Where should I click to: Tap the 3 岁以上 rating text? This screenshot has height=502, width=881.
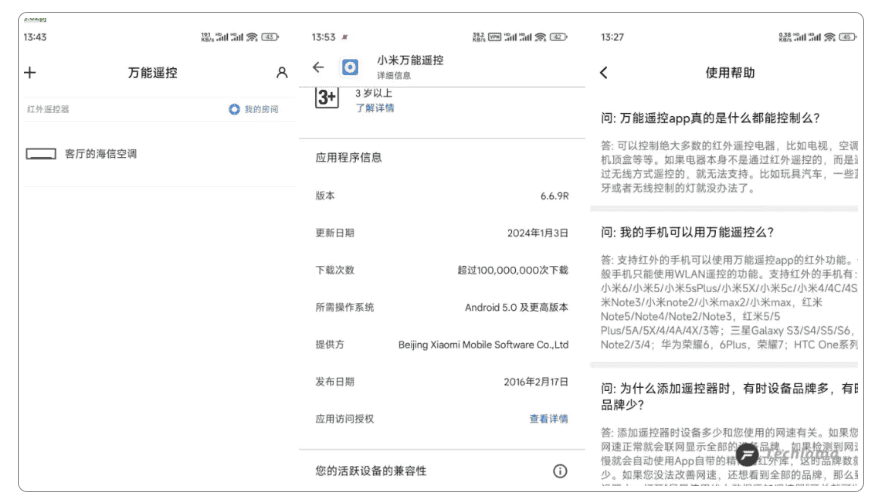(373, 93)
